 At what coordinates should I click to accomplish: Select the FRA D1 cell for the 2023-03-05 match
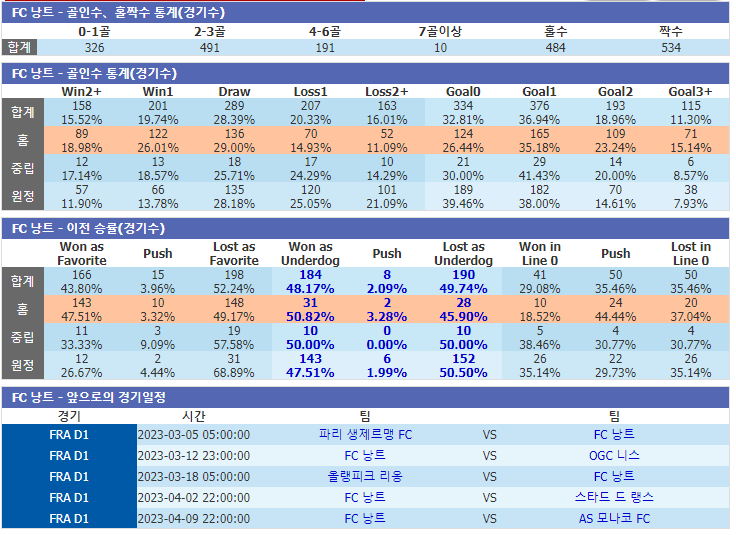(69, 435)
